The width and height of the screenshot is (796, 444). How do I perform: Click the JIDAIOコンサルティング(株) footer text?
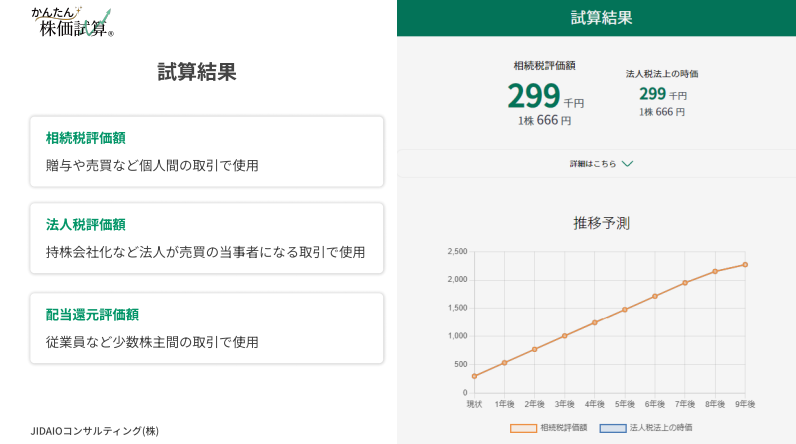(95, 430)
